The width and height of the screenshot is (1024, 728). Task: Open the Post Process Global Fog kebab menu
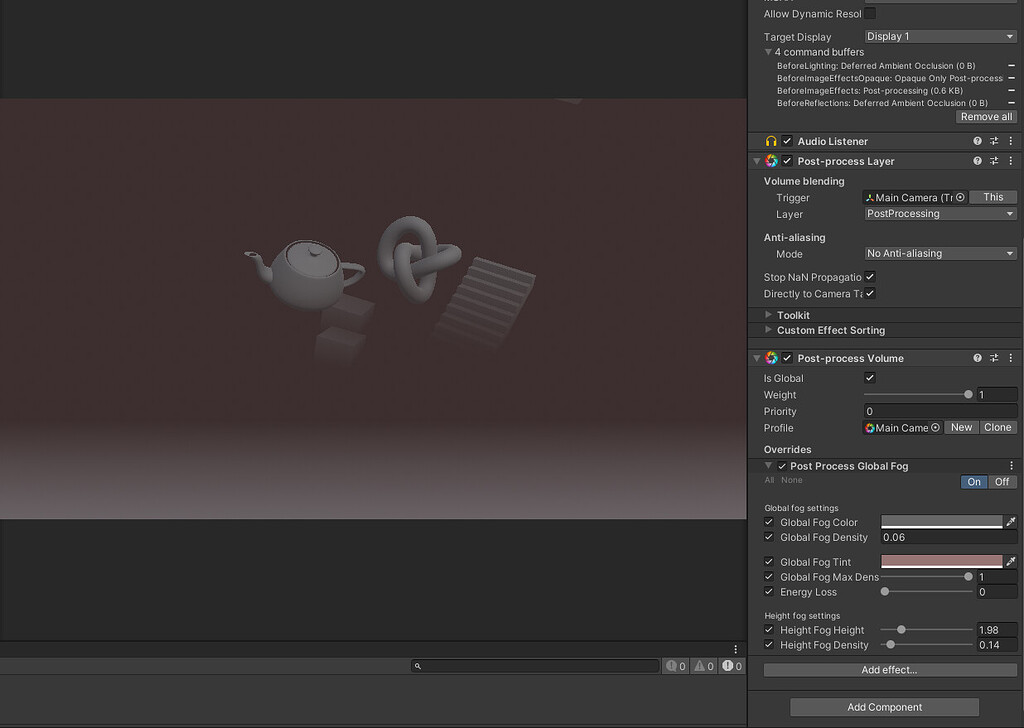[1012, 465]
